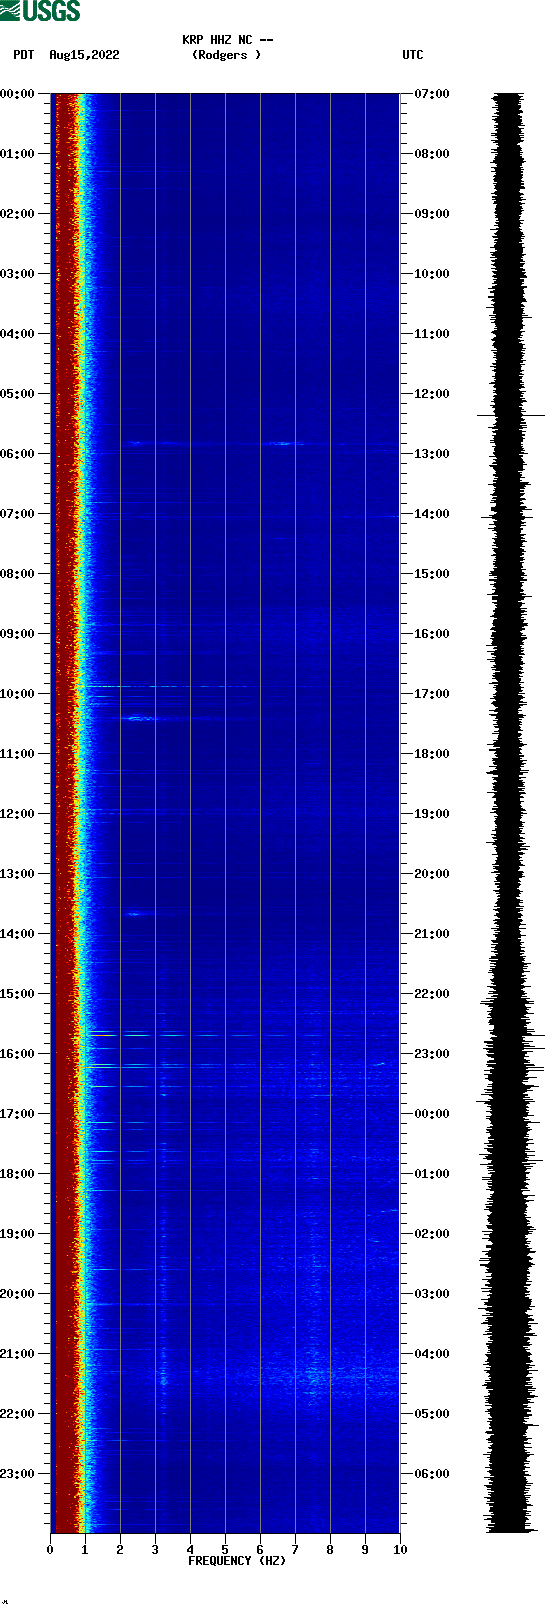Click the 4 frequency tick label

[190, 1550]
